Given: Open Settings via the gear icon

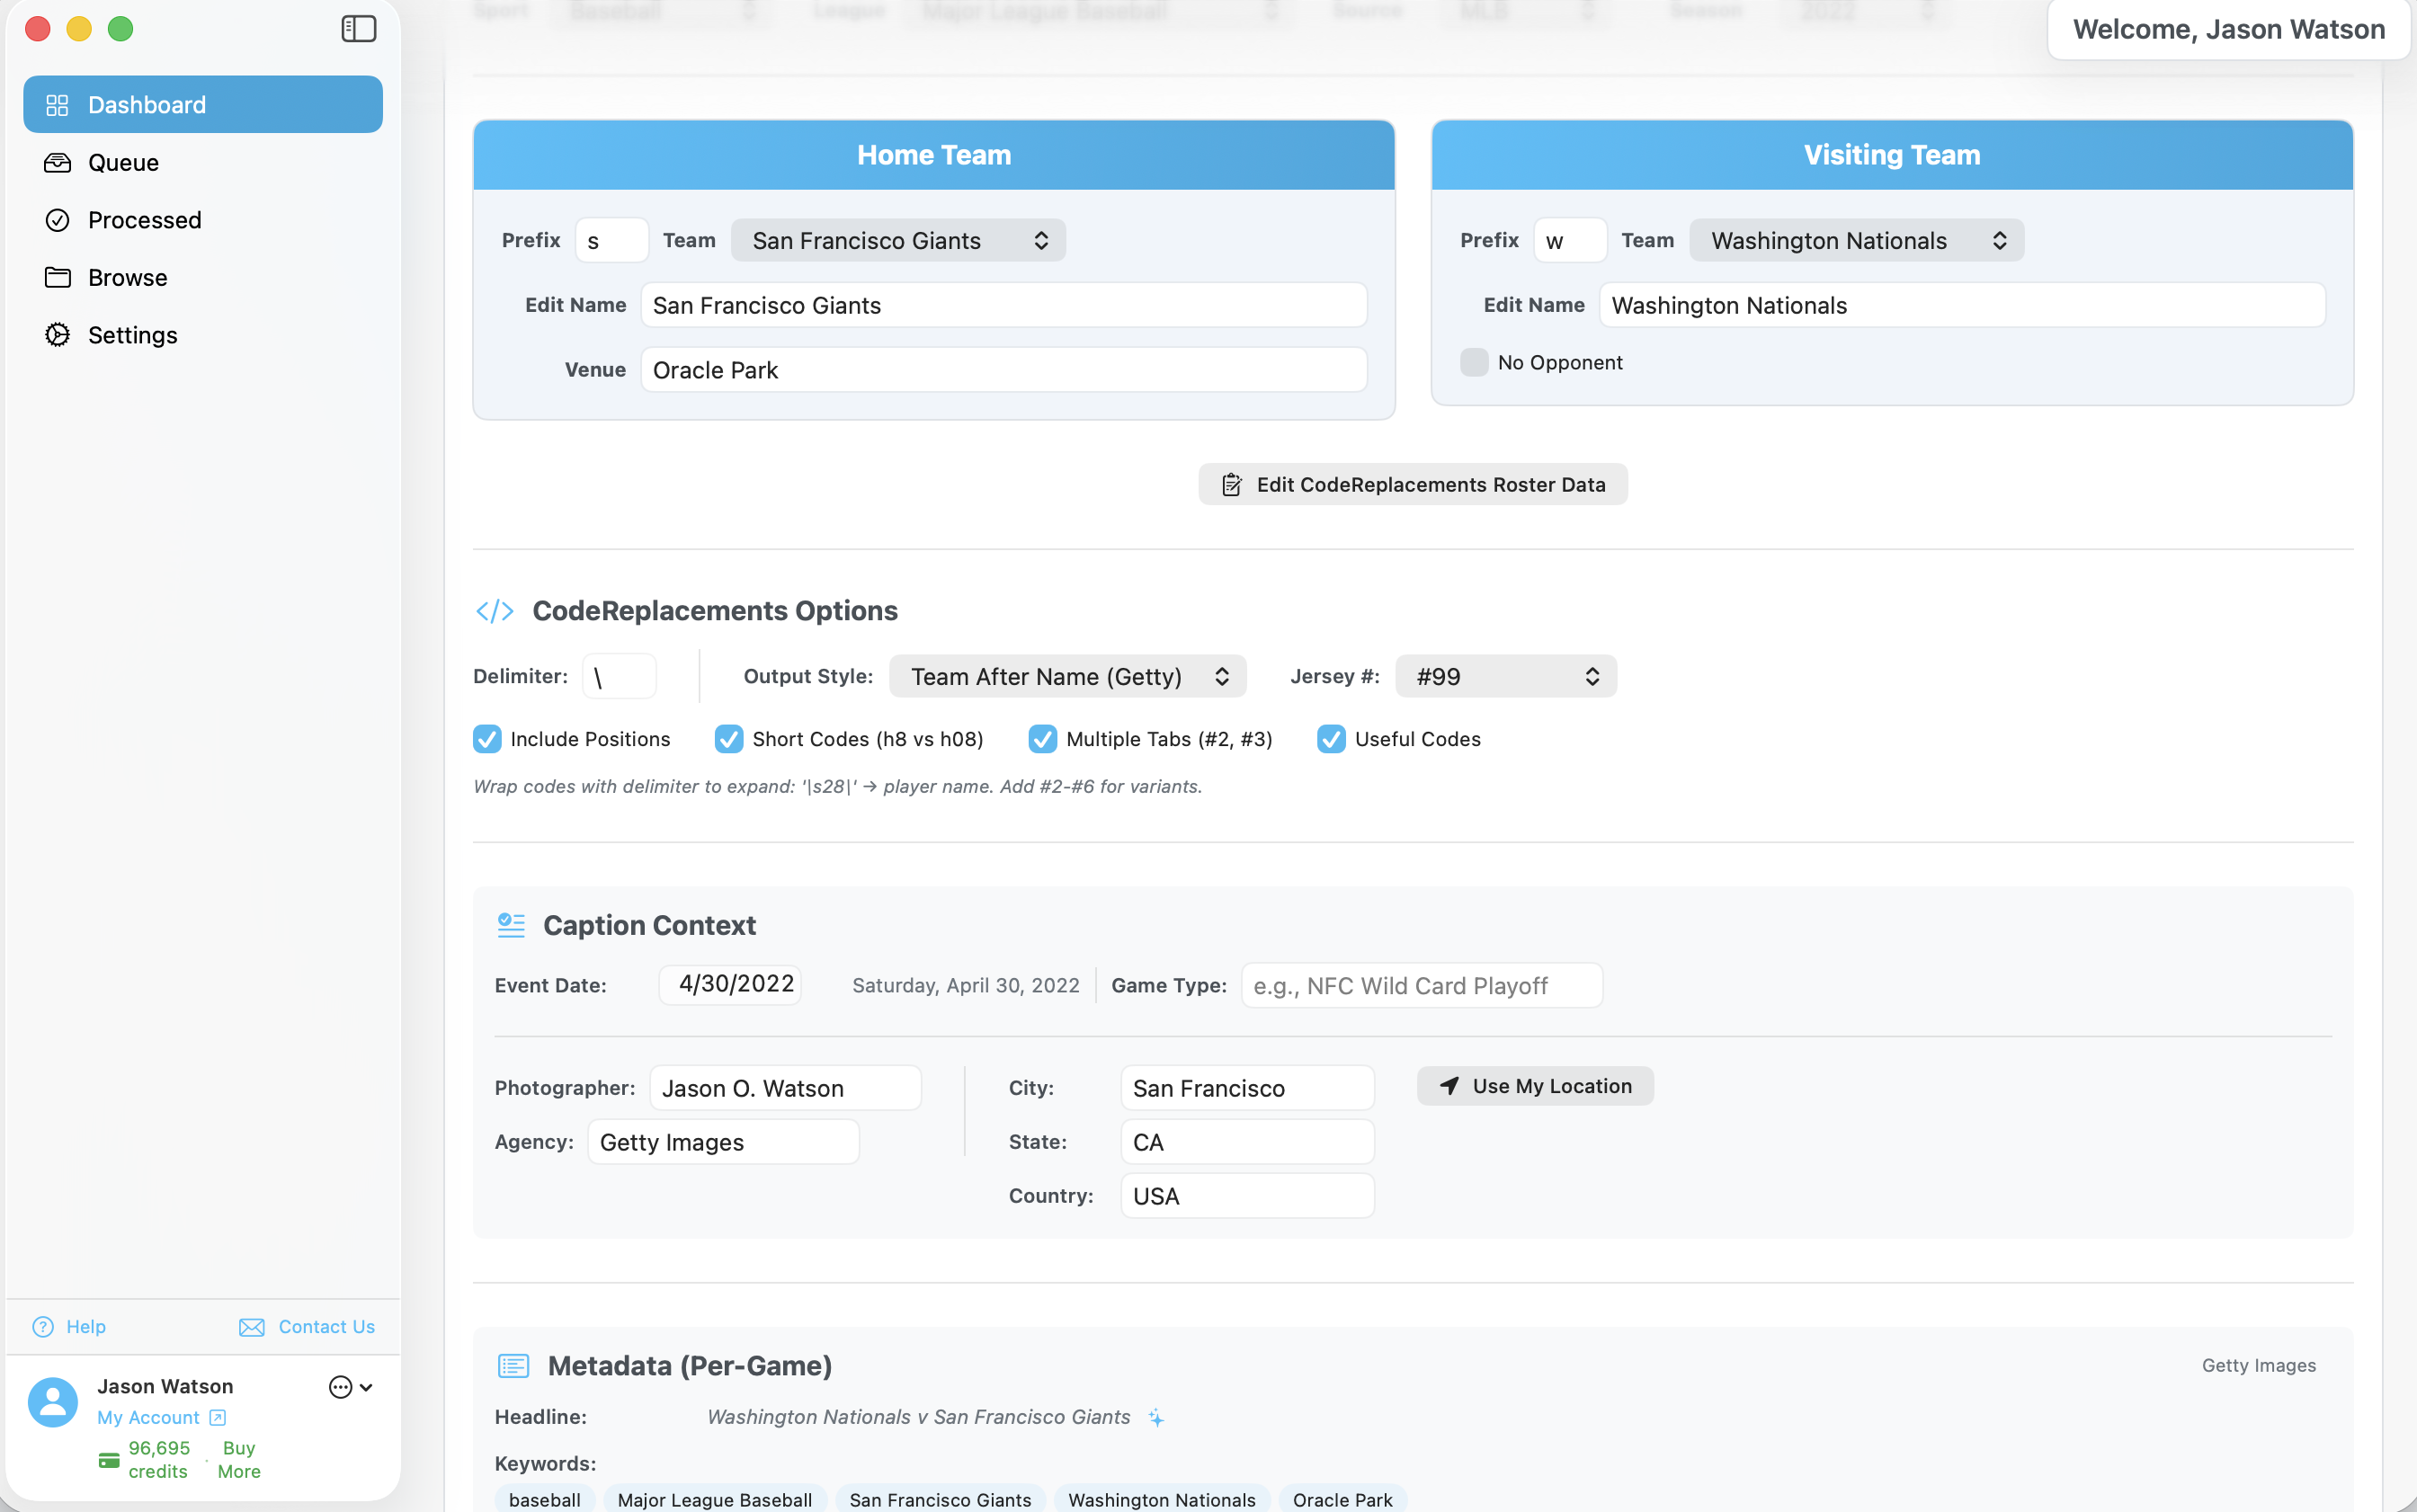Looking at the screenshot, I should [58, 335].
